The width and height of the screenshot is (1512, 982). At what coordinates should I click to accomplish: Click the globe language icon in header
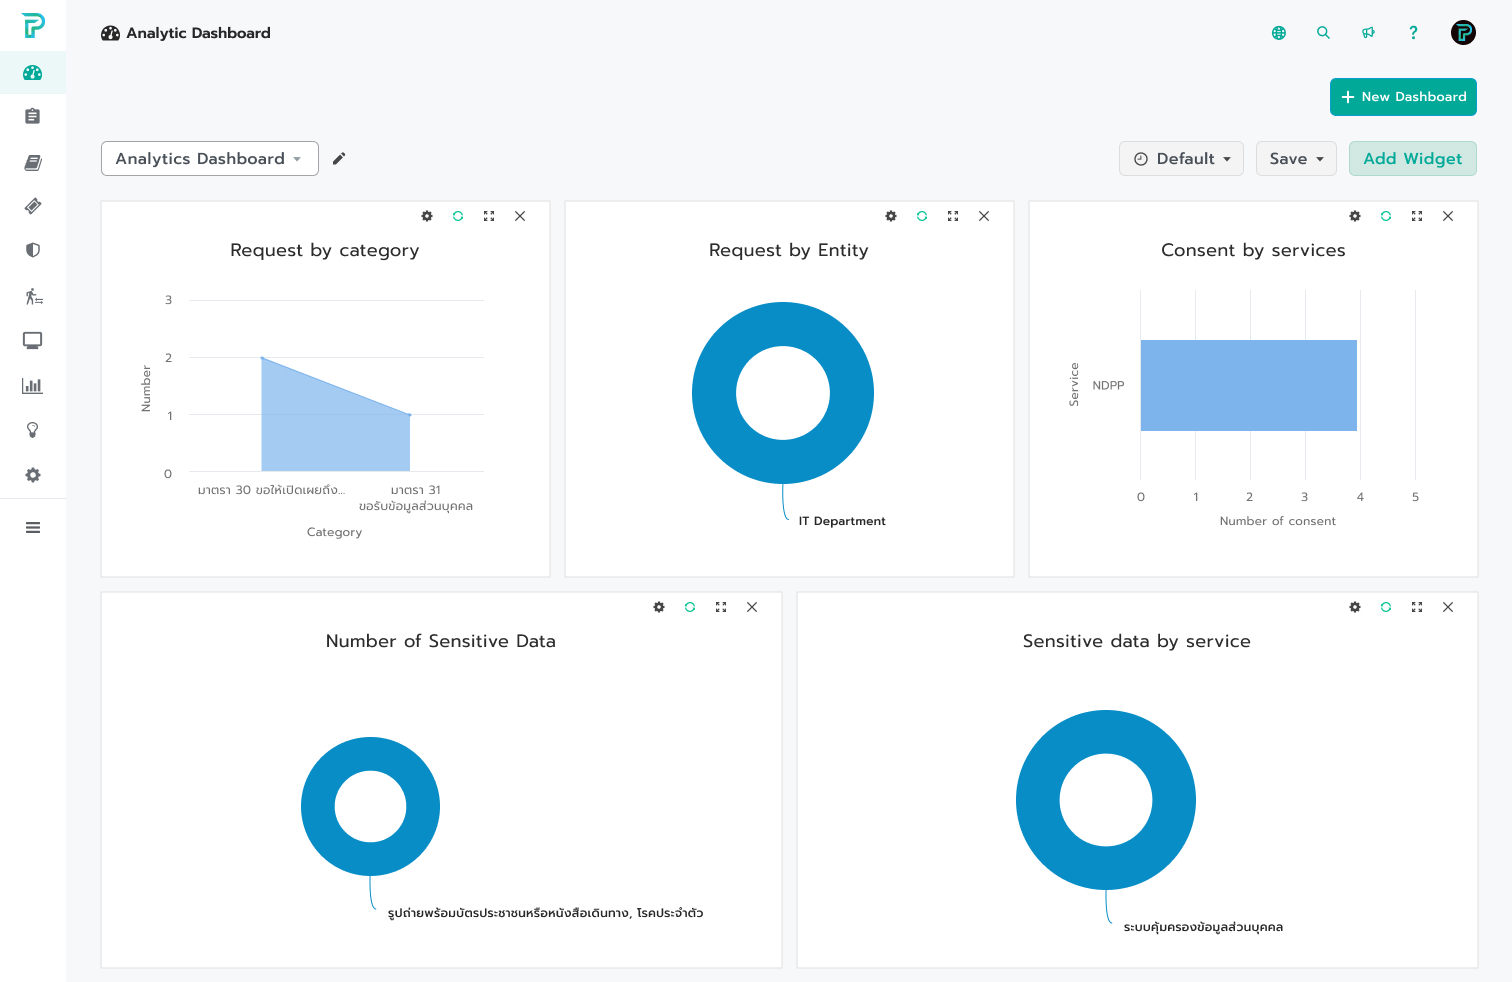point(1278,33)
